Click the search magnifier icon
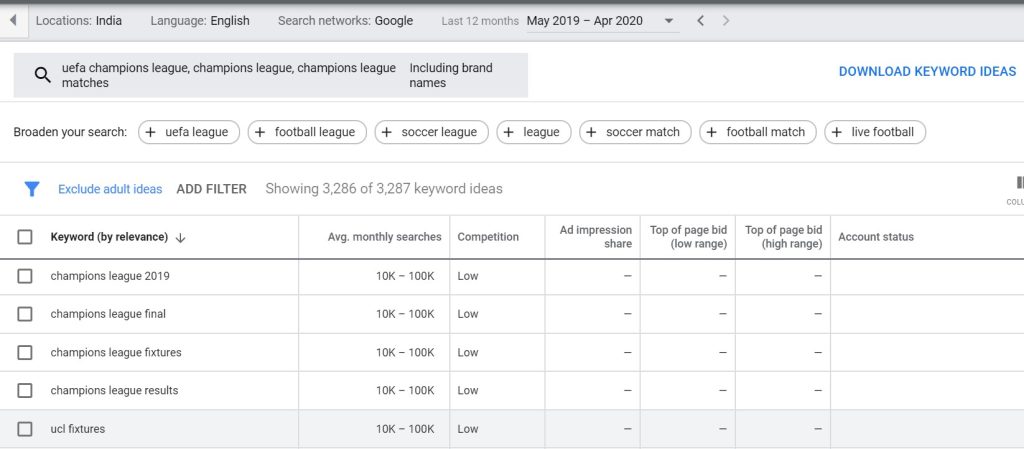The height and width of the screenshot is (449, 1024). tap(42, 75)
